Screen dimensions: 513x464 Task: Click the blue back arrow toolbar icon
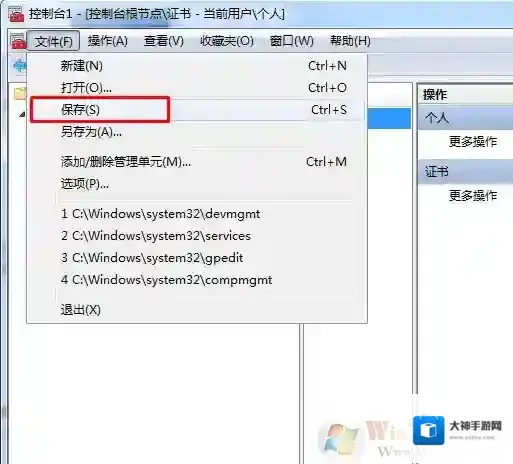(x=20, y=66)
